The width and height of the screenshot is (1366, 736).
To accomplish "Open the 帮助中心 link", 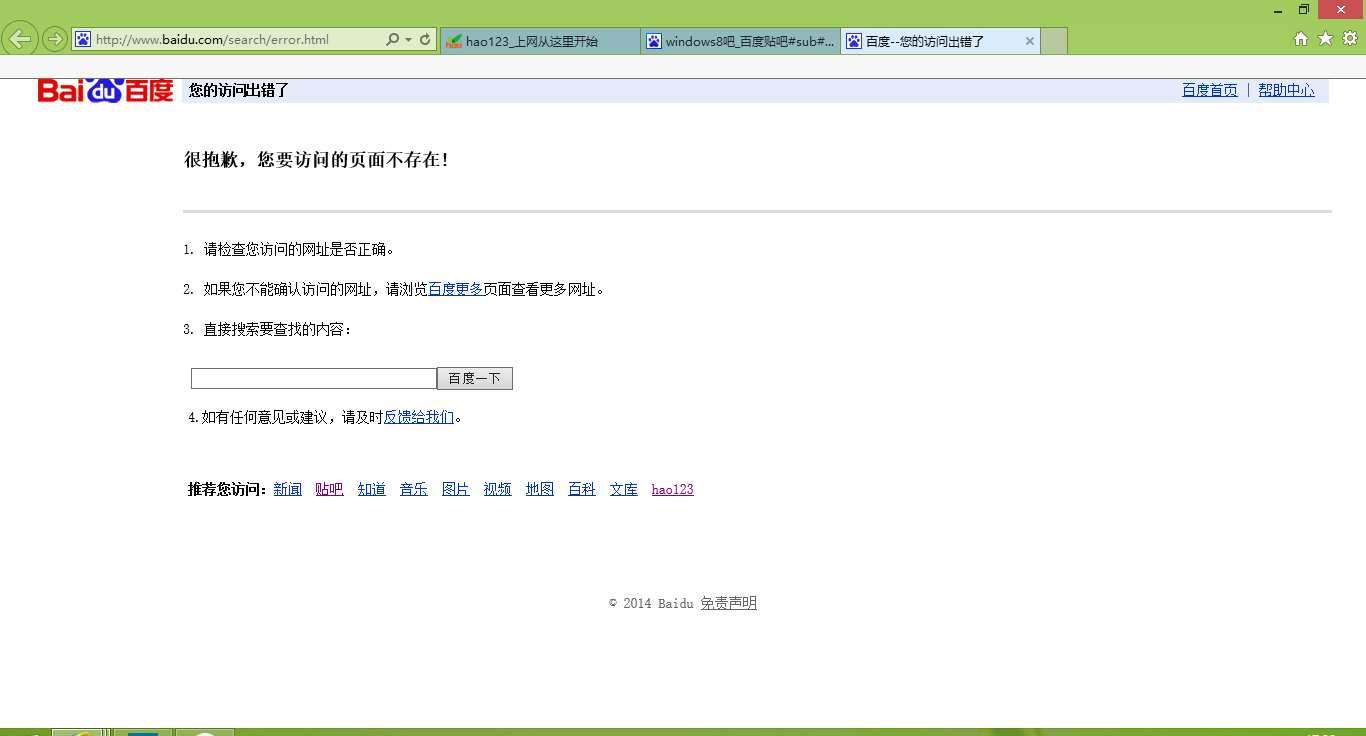I will [1286, 90].
